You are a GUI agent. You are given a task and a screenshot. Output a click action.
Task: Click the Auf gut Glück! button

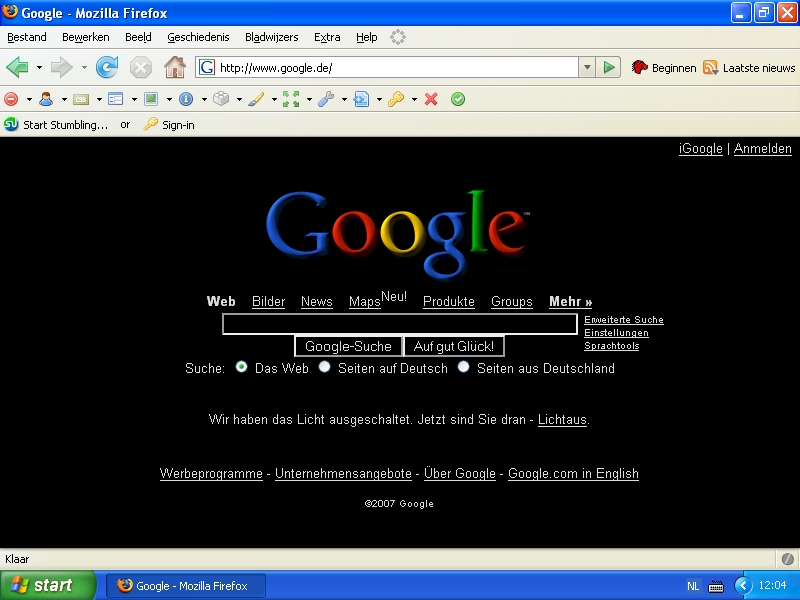[454, 346]
